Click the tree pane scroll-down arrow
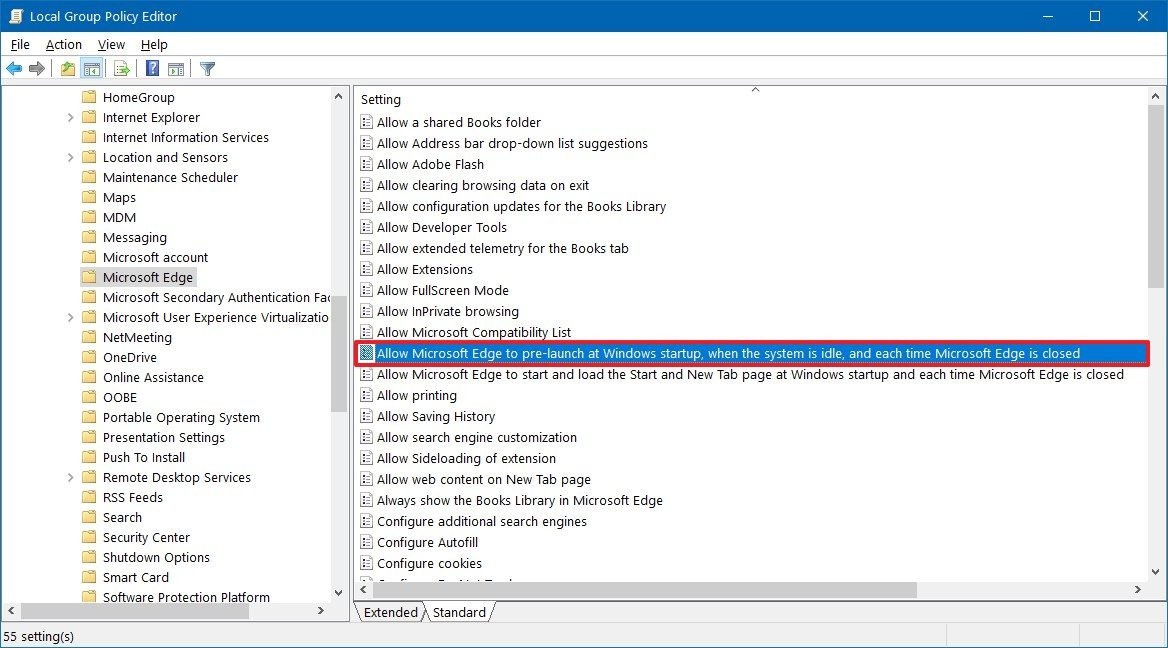This screenshot has width=1168, height=648. click(339, 593)
